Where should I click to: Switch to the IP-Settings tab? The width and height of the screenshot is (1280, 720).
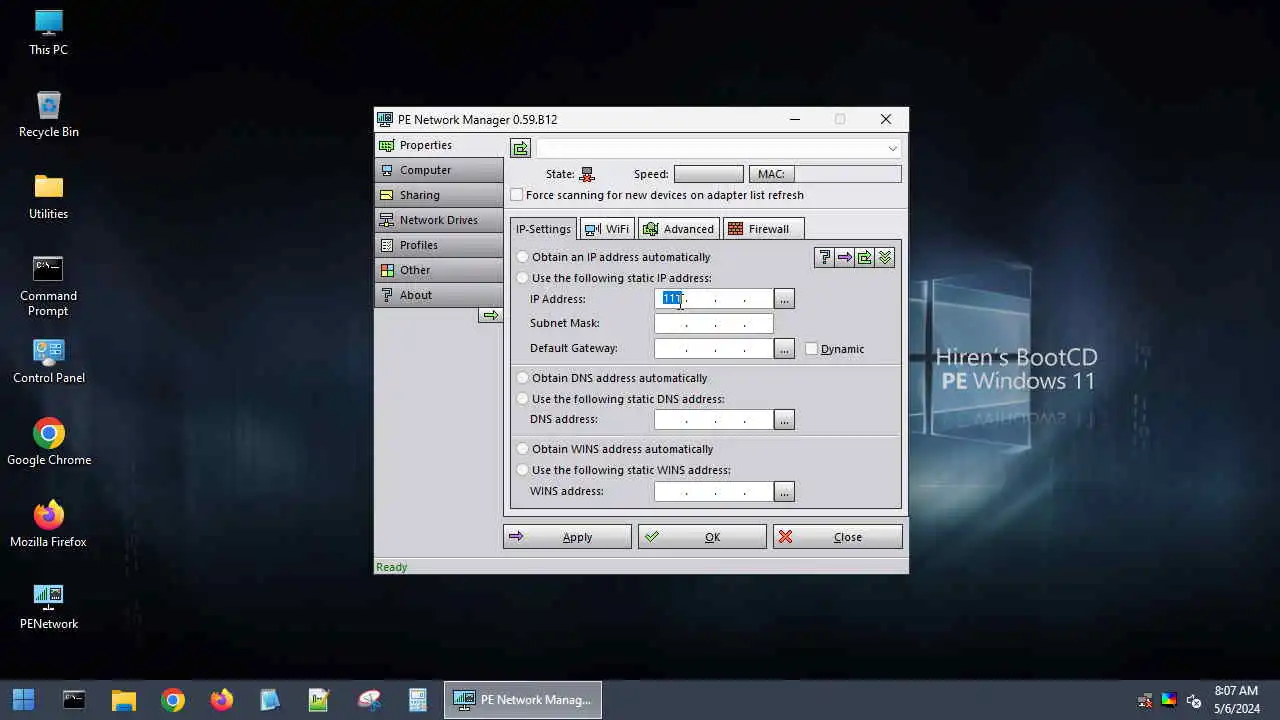(x=543, y=229)
